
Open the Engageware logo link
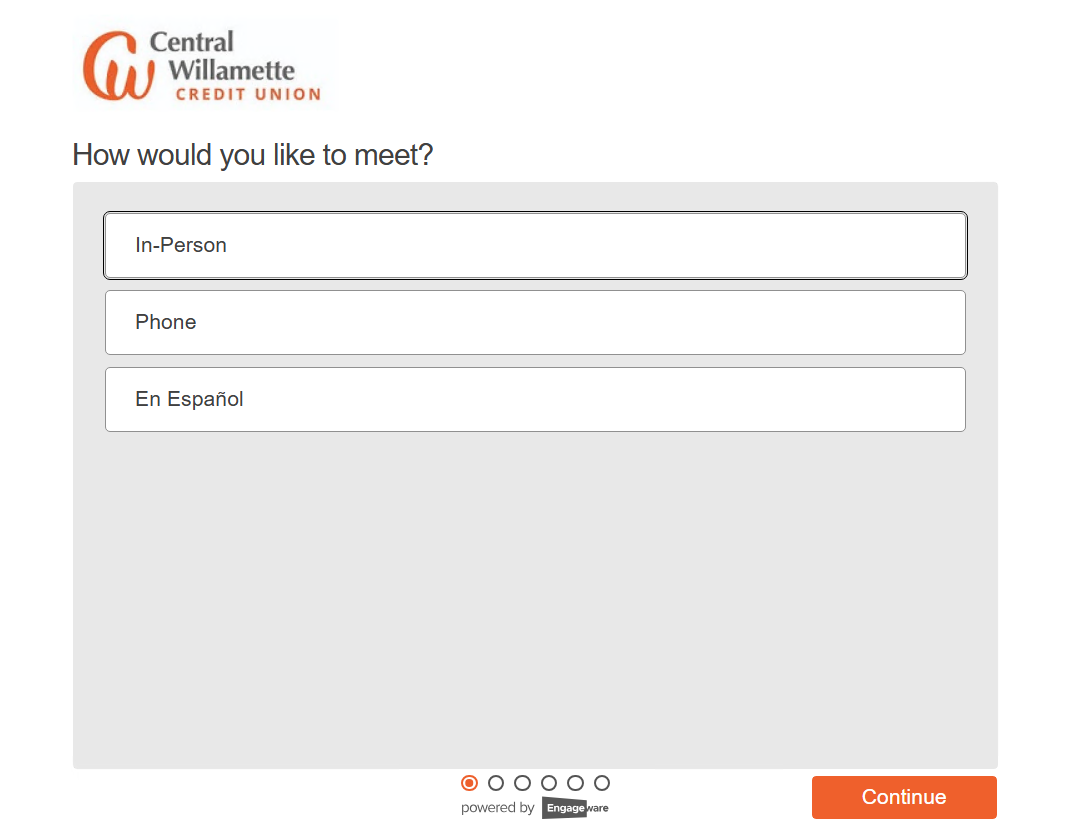[x=575, y=808]
